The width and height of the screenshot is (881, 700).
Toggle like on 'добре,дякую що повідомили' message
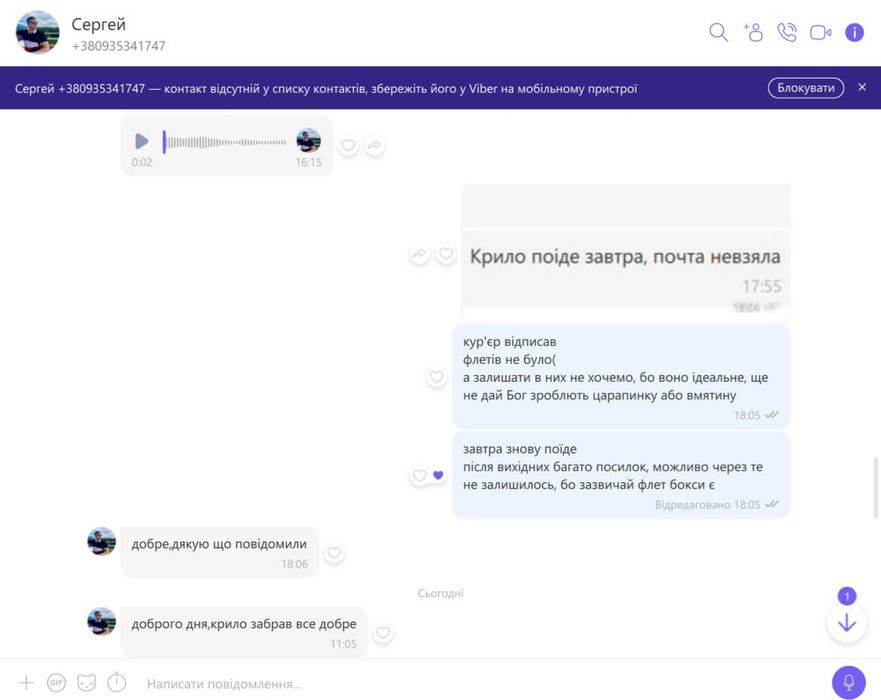click(334, 553)
